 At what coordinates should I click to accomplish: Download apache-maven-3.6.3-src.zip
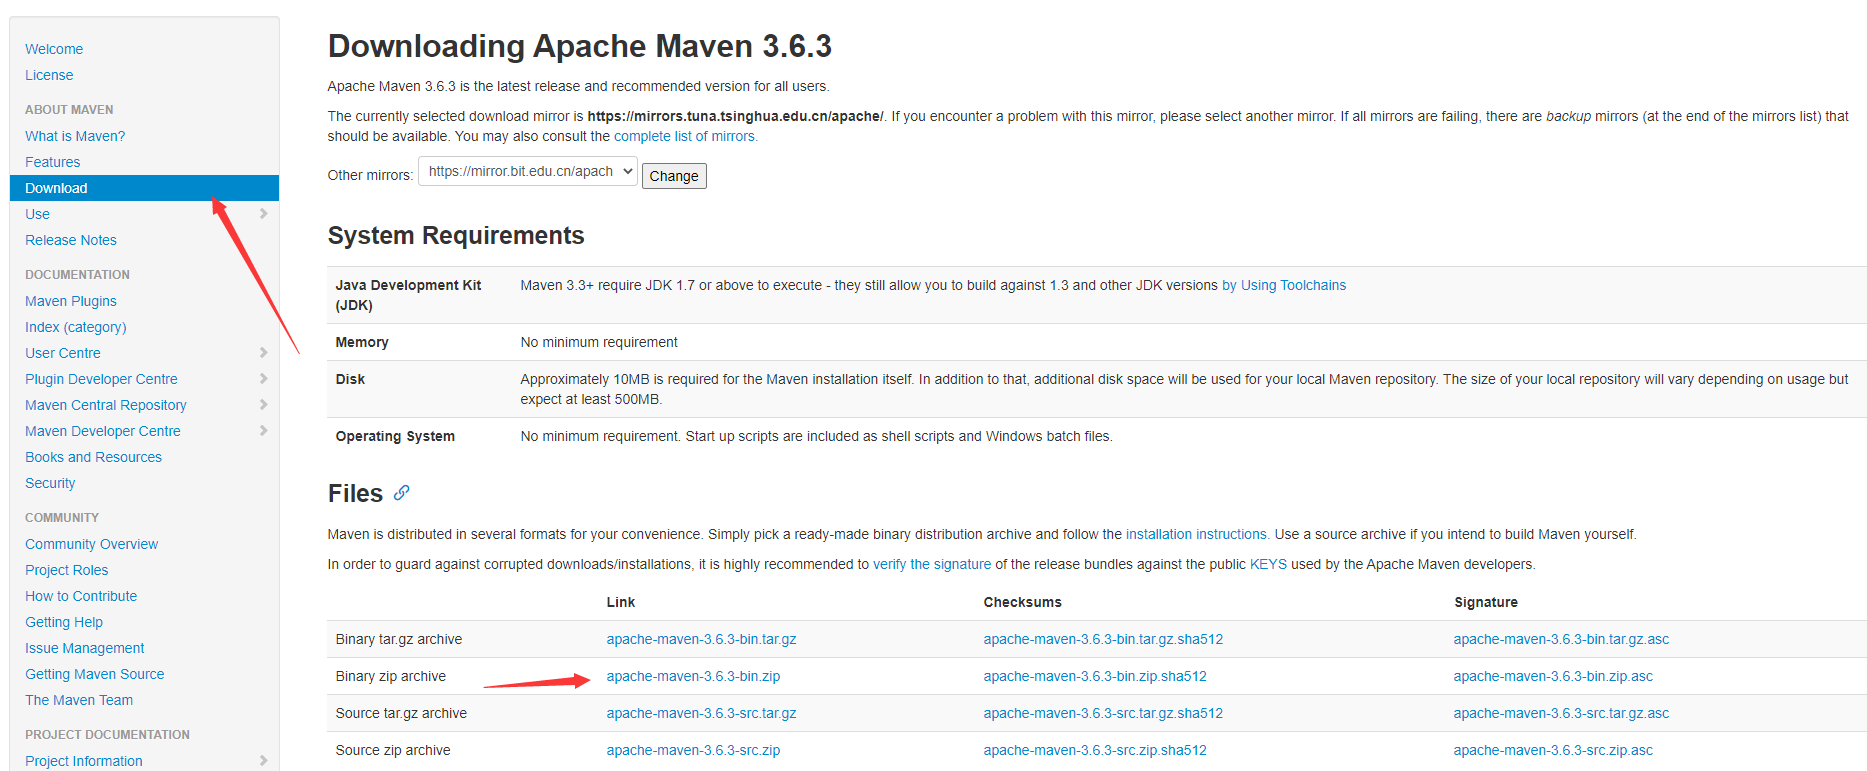(x=693, y=750)
